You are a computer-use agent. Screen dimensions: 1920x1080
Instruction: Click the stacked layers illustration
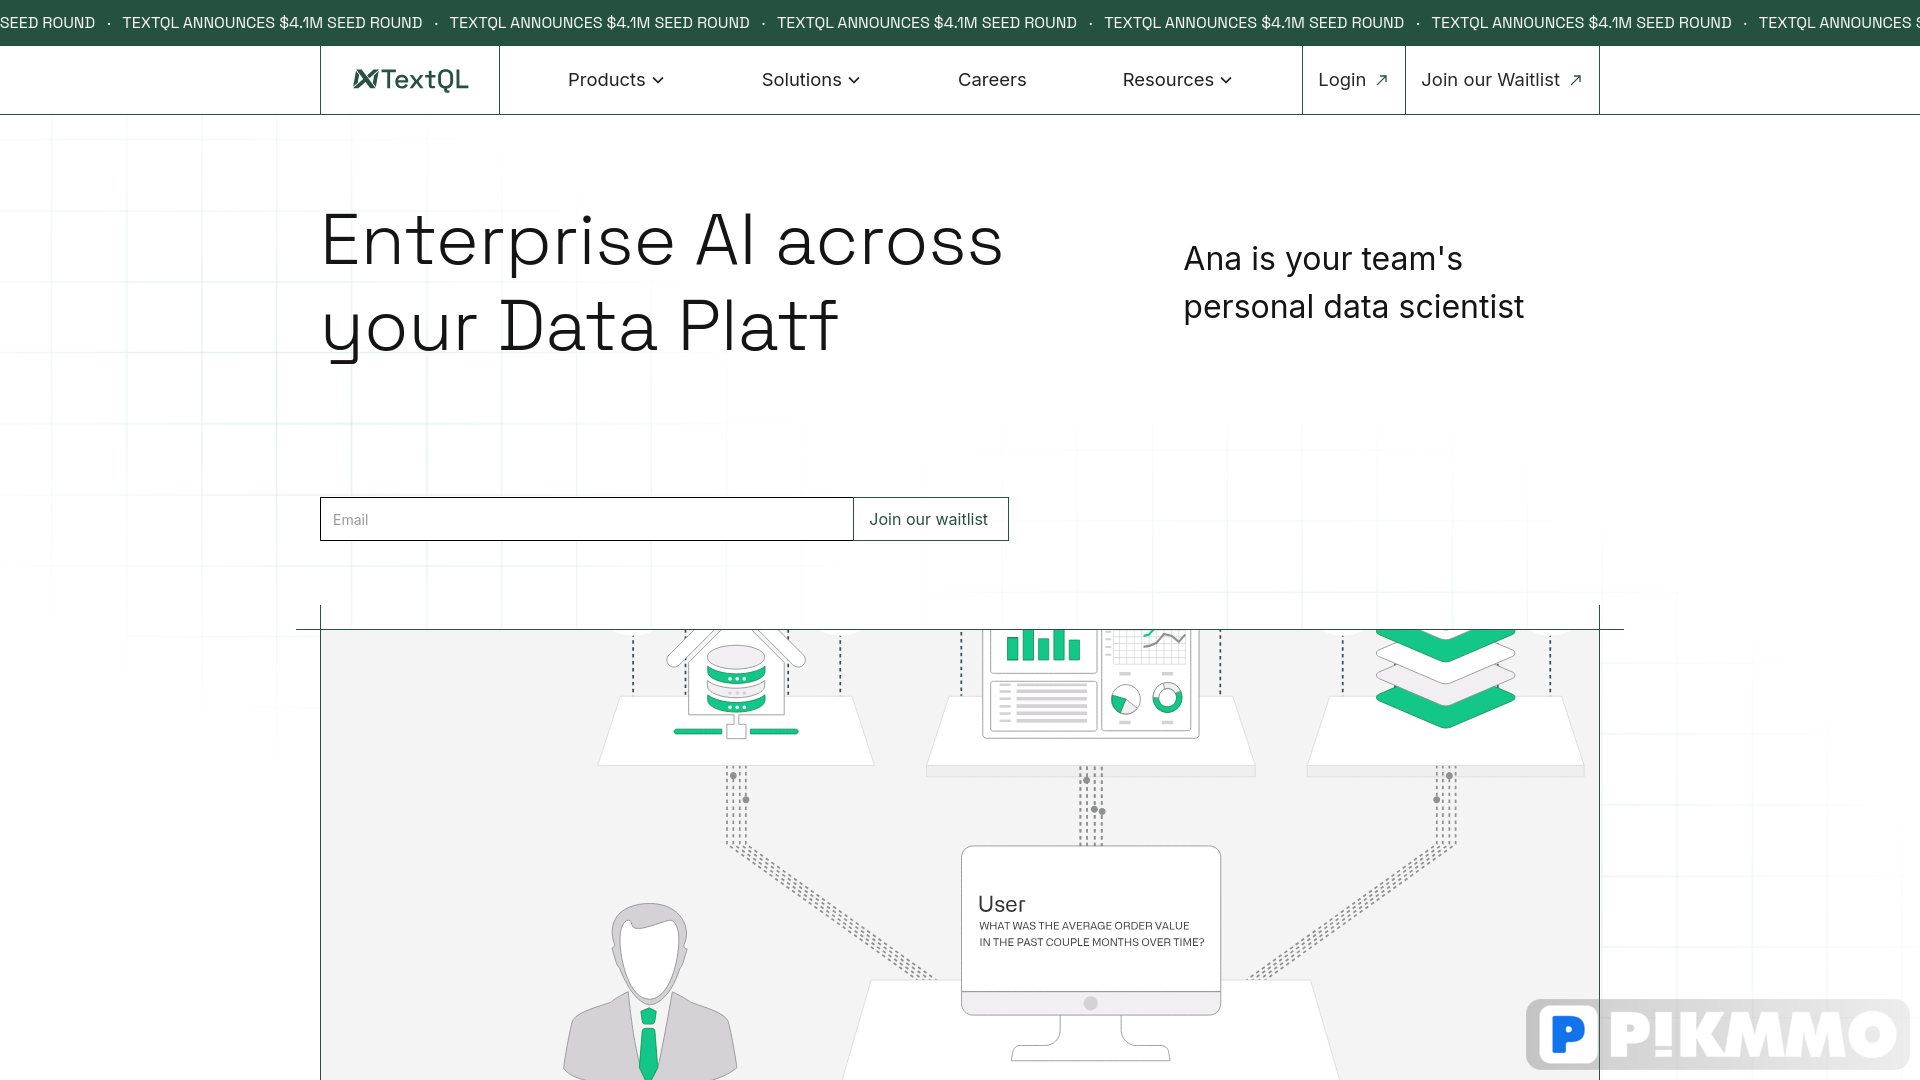click(1445, 678)
